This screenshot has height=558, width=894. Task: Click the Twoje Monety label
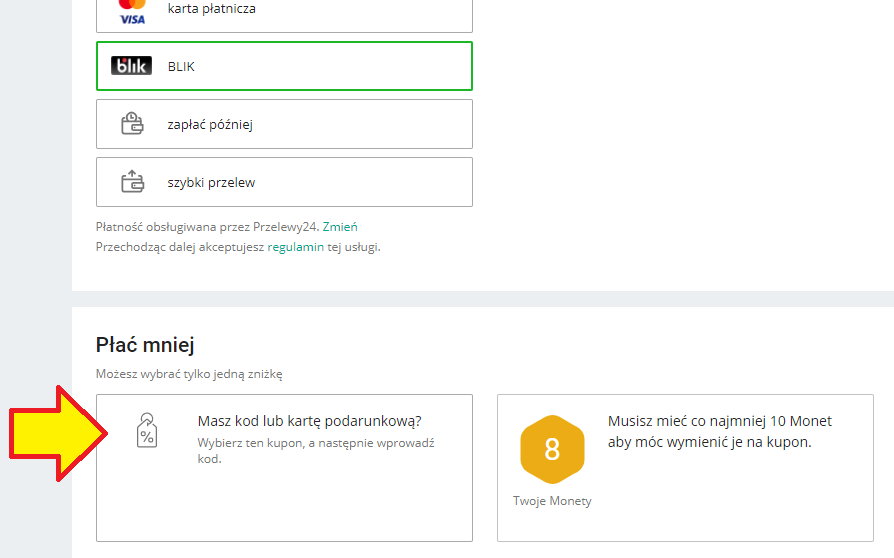[x=552, y=501]
